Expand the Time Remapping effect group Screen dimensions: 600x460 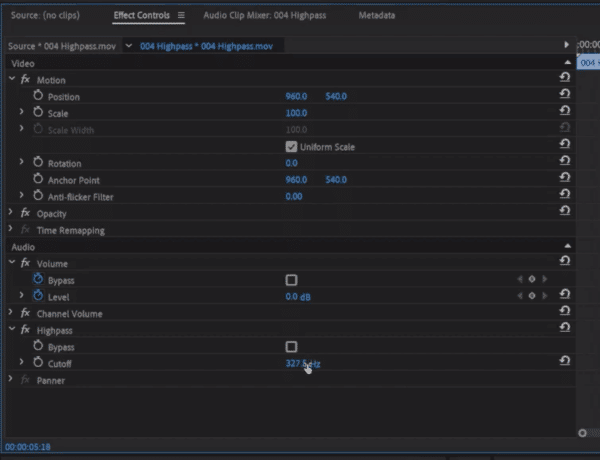point(11,229)
